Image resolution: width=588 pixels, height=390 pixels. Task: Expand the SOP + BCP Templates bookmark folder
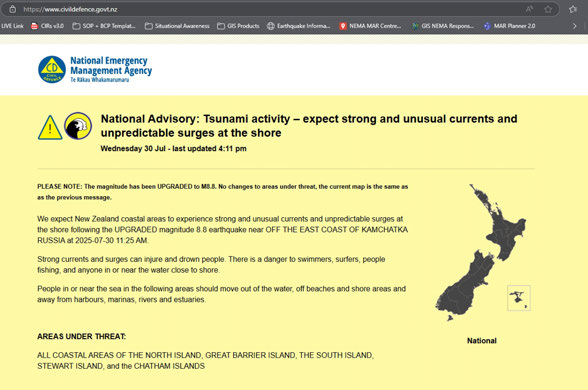104,26
